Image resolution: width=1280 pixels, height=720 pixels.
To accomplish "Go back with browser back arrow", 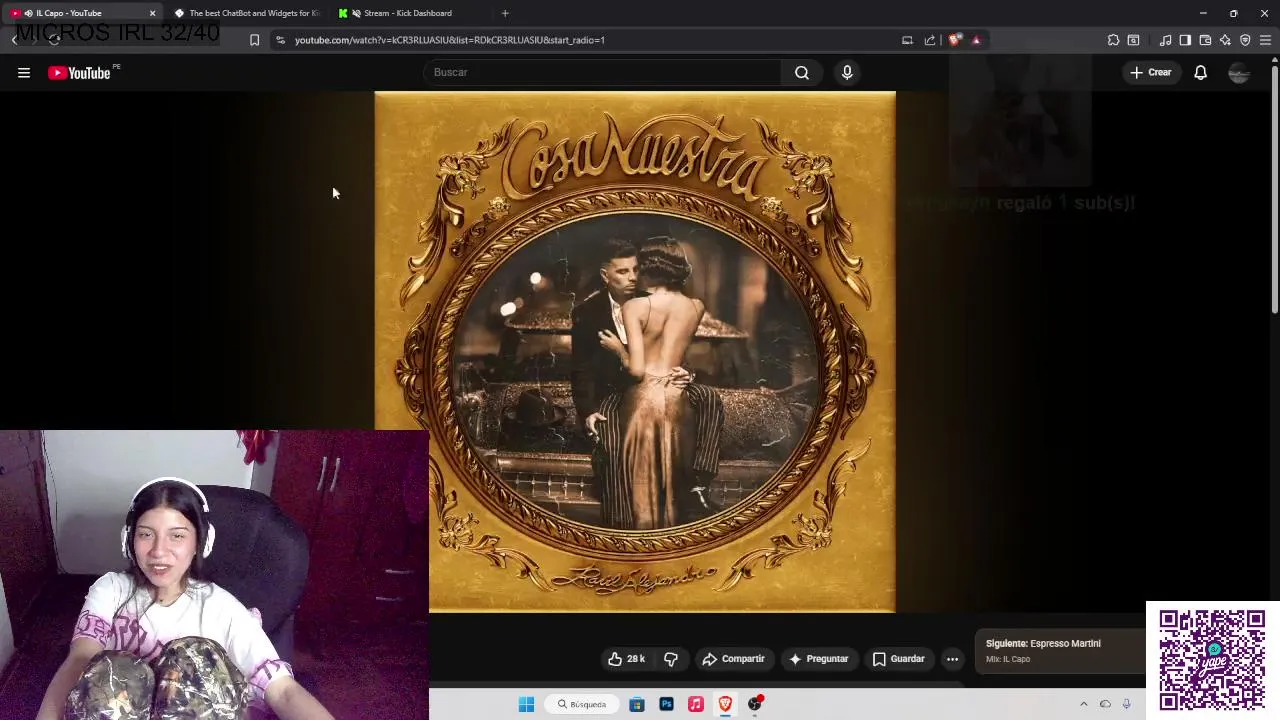I will pos(14,40).
